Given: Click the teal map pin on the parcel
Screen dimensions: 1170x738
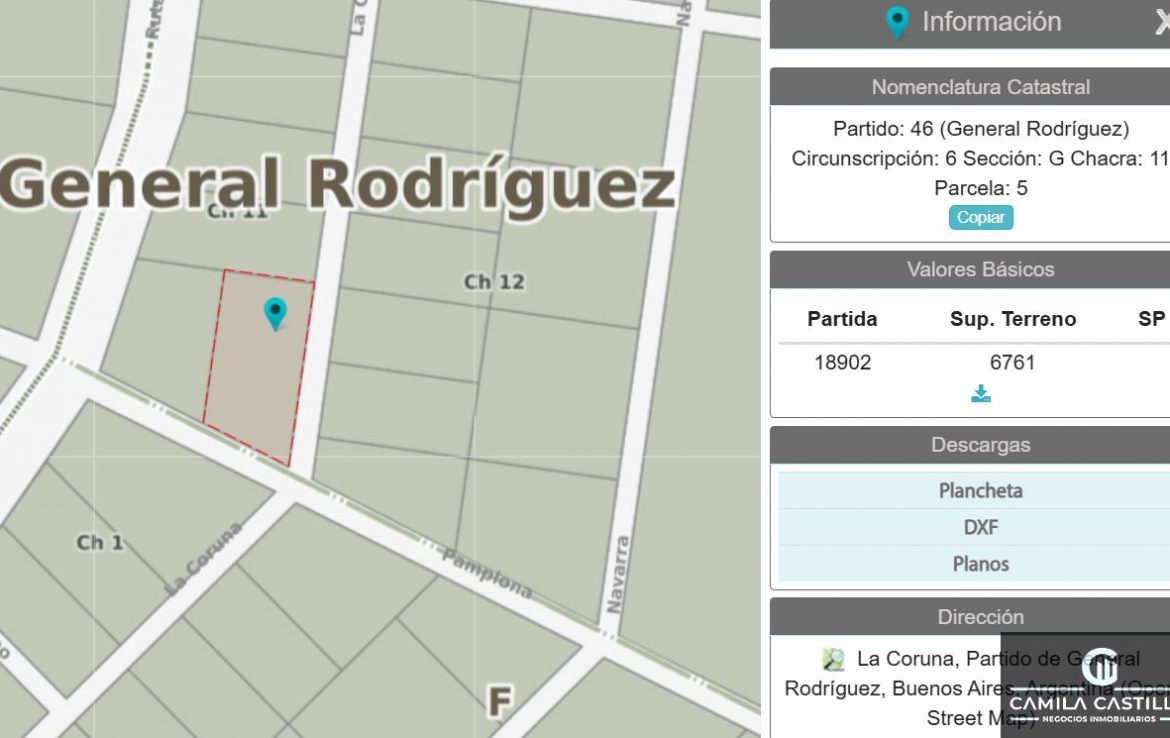Looking at the screenshot, I should [x=275, y=313].
